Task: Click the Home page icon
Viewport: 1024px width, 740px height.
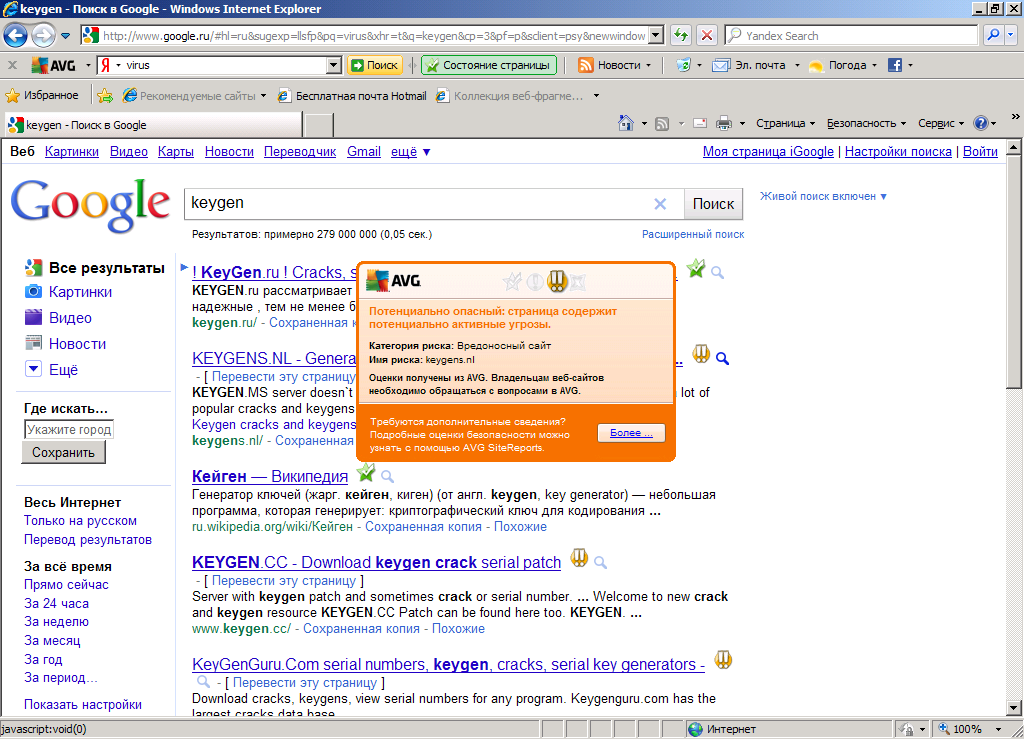Action: tap(626, 123)
